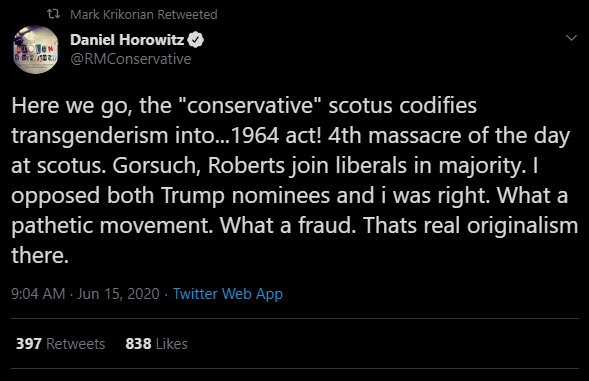Image resolution: width=589 pixels, height=381 pixels.
Task: Open the @RMConservative handle link
Action: (131, 59)
